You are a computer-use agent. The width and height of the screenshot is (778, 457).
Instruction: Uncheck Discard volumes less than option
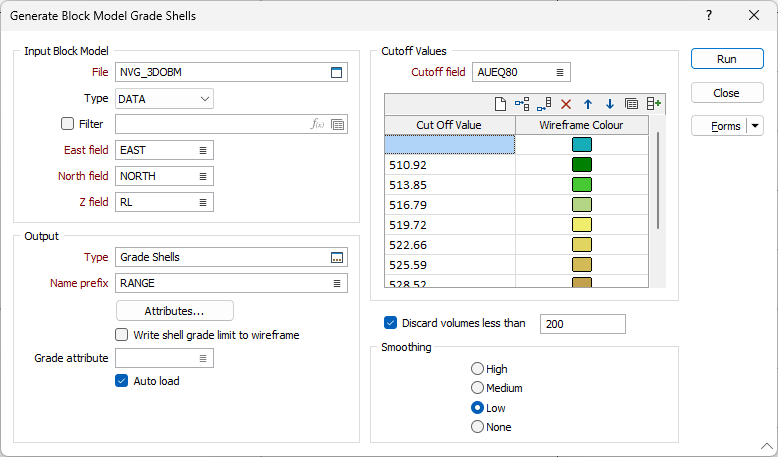click(391, 323)
